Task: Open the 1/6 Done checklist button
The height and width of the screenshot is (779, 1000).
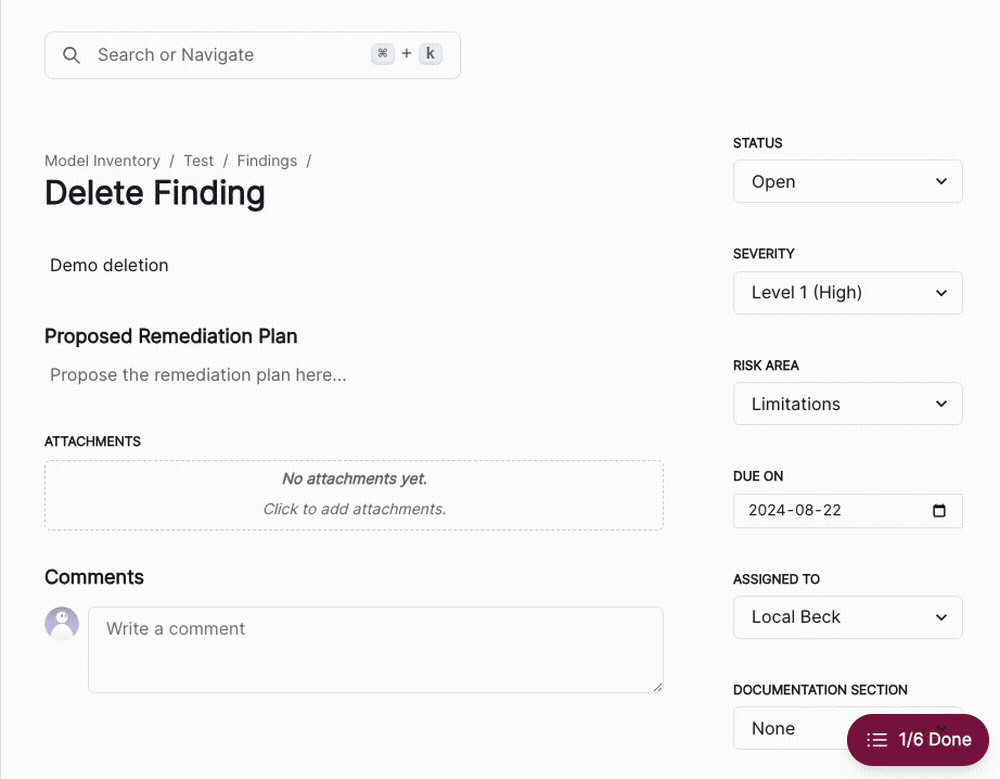Action: pos(917,740)
